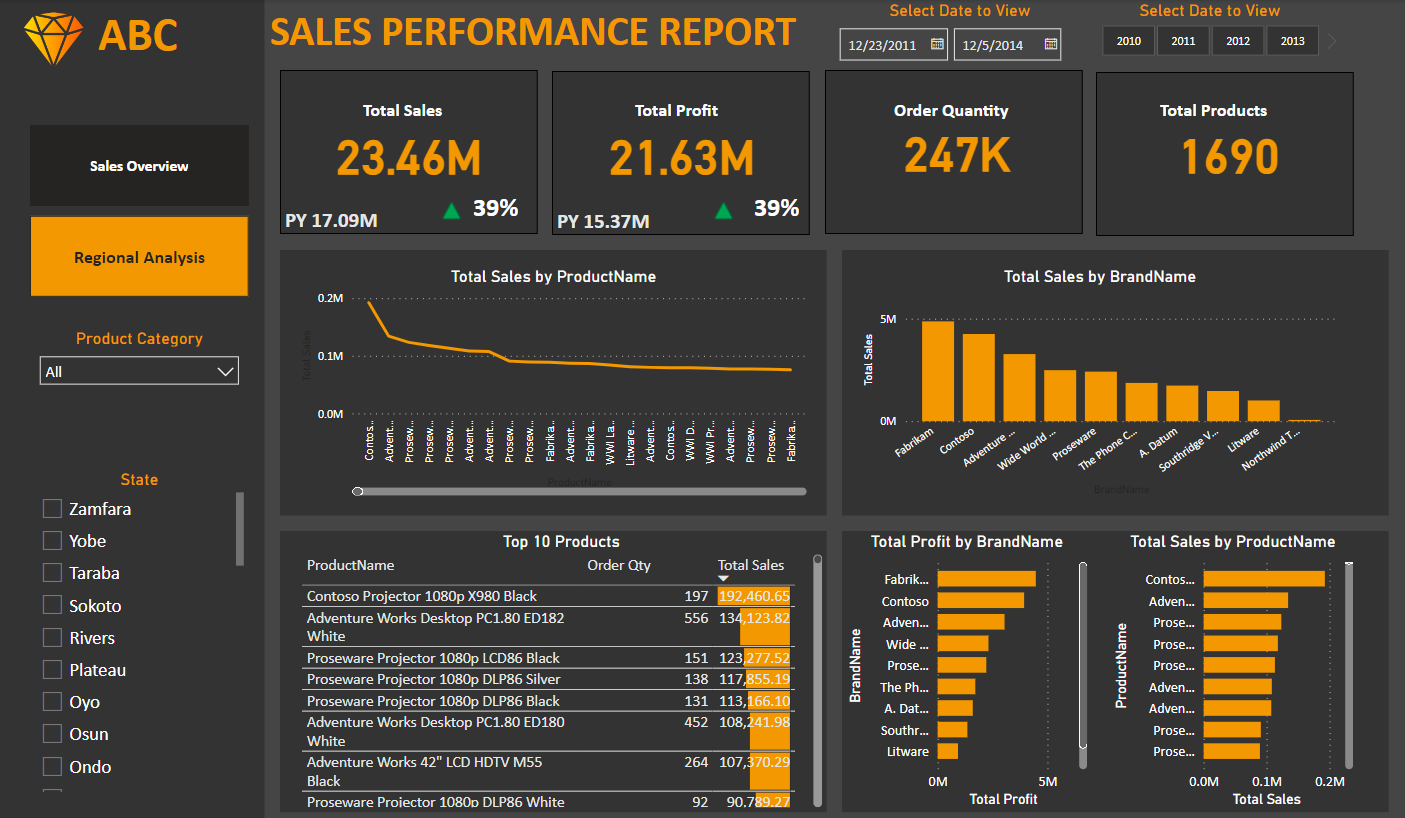The image size is (1405, 818).
Task: Check the Taraba state checkbox
Action: pyautogui.click(x=53, y=573)
